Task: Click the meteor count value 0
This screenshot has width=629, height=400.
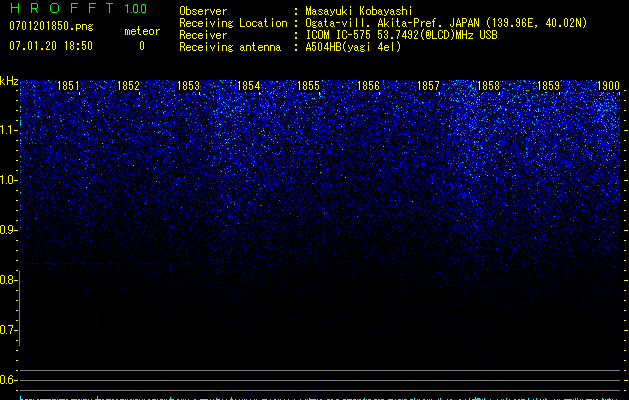Action: (142, 46)
